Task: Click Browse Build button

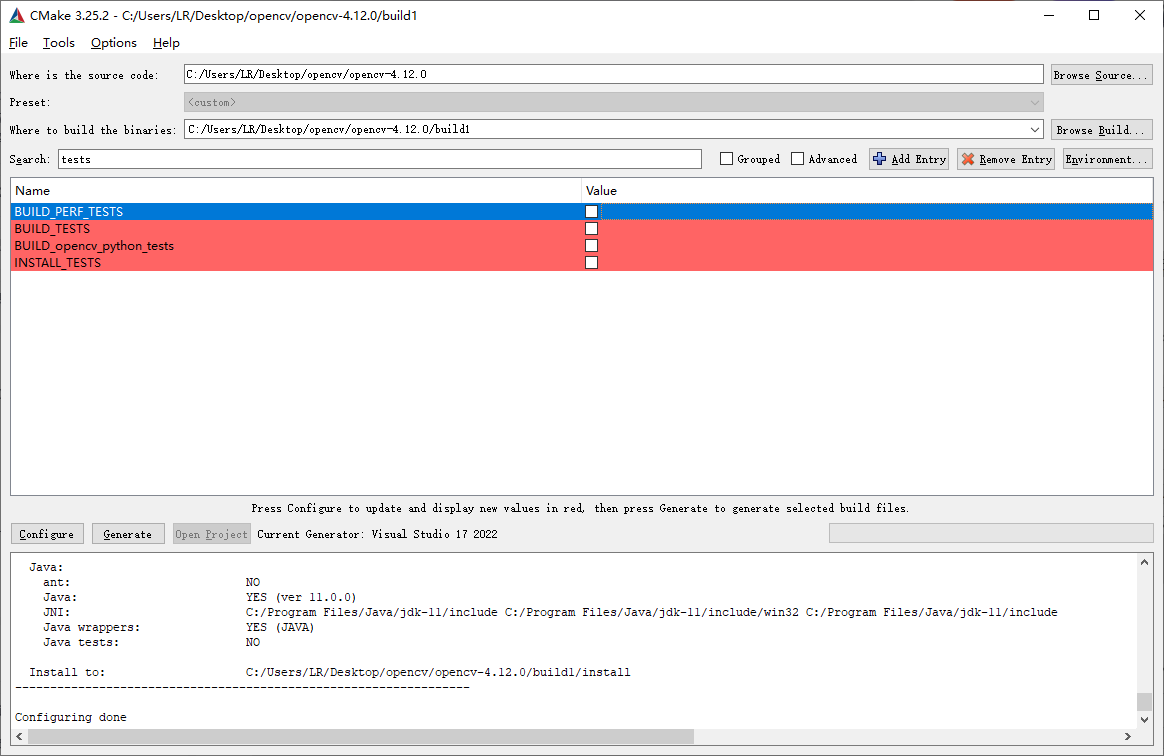Action: pos(1102,130)
